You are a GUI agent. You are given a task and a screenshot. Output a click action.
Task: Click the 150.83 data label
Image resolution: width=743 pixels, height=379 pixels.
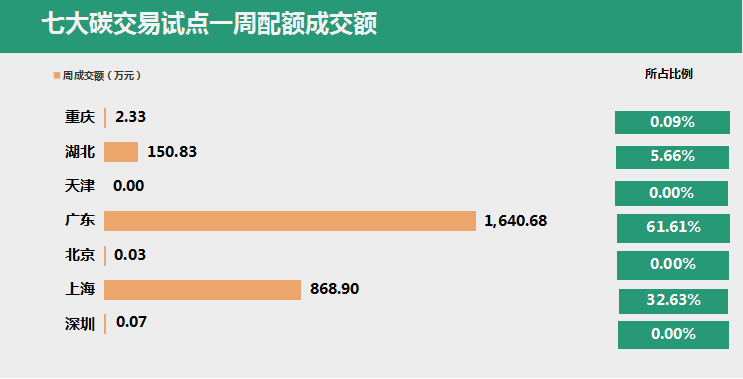pyautogui.click(x=172, y=152)
